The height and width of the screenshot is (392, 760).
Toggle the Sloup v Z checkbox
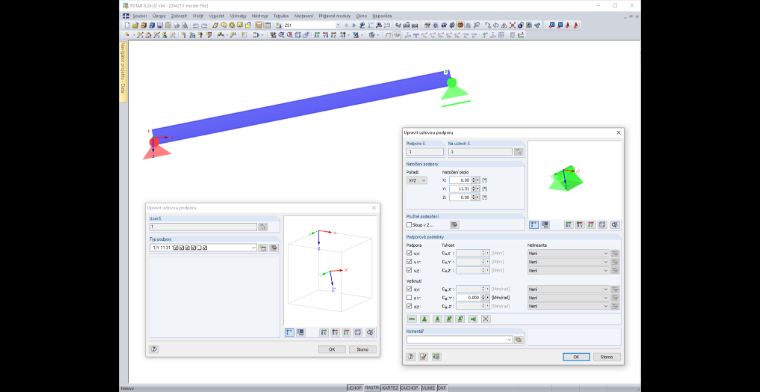click(409, 225)
